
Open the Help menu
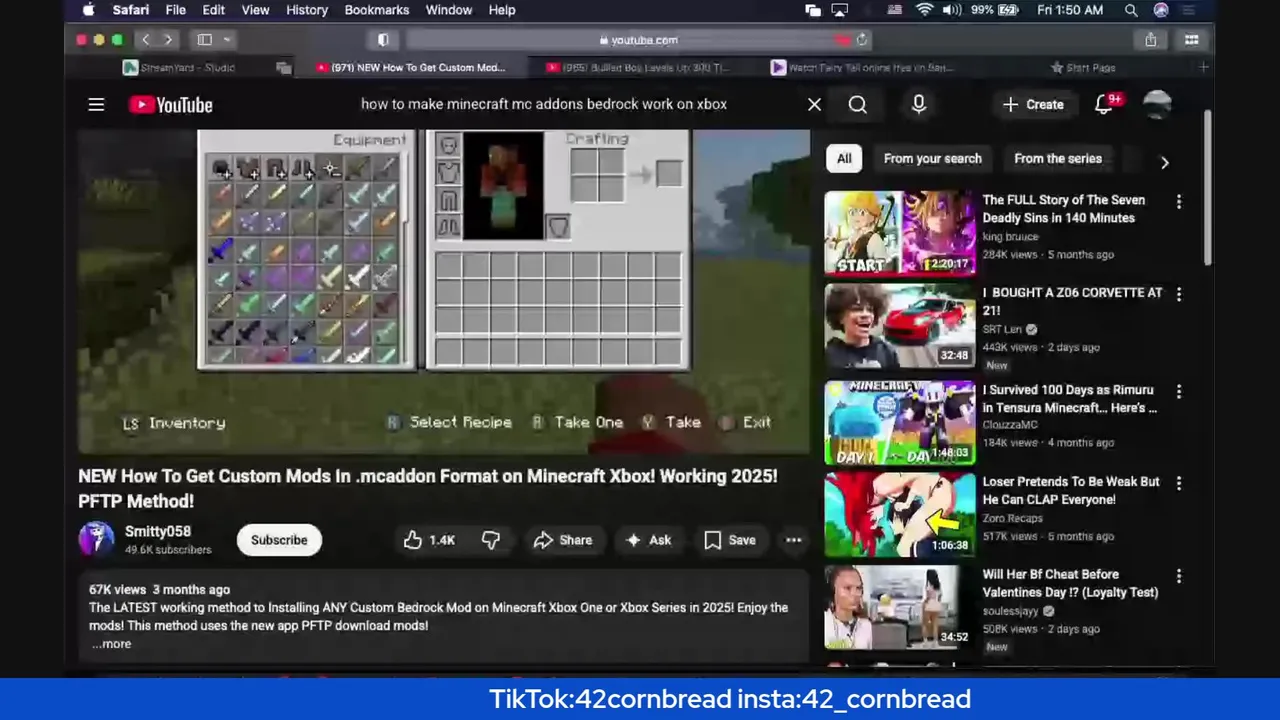click(x=502, y=10)
